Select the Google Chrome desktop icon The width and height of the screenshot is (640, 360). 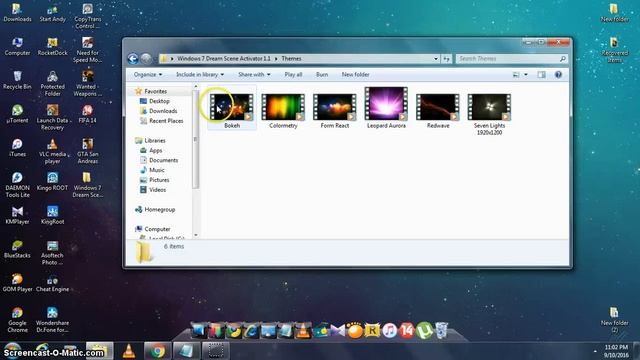click(x=17, y=320)
